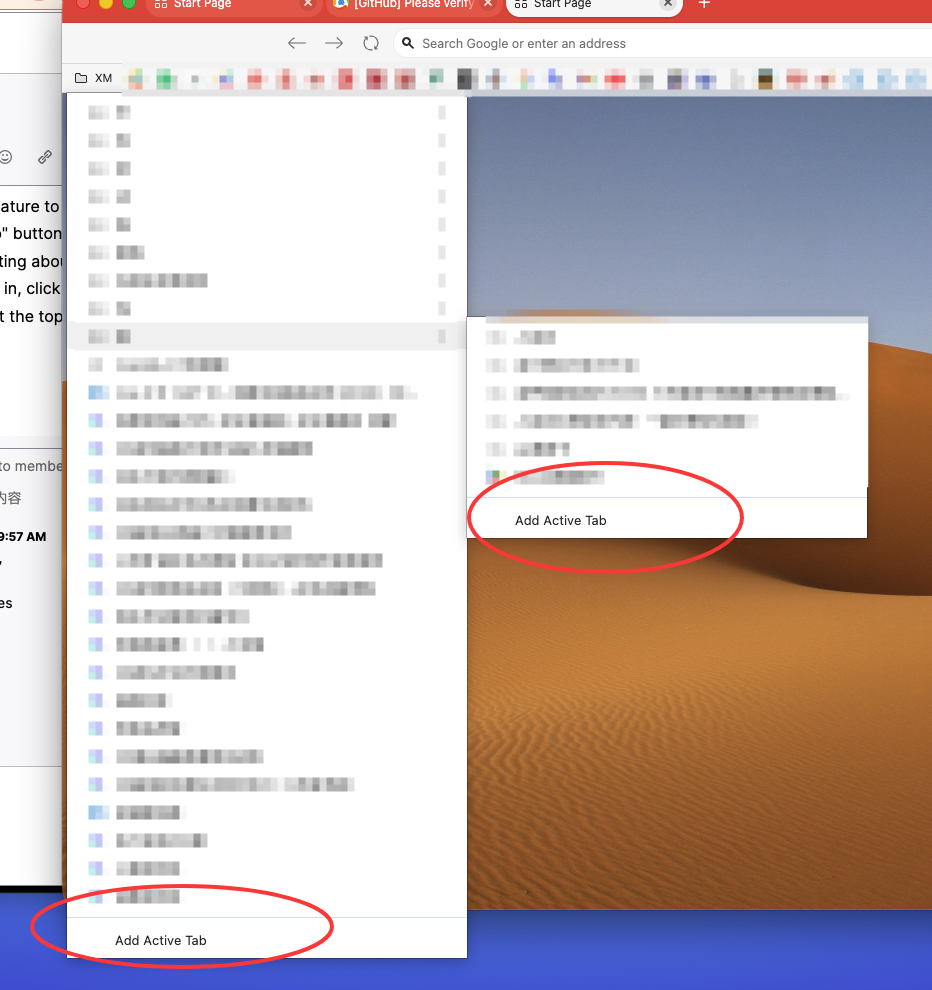Image resolution: width=932 pixels, height=990 pixels.
Task: Click link icon in left chat window
Action: click(45, 157)
